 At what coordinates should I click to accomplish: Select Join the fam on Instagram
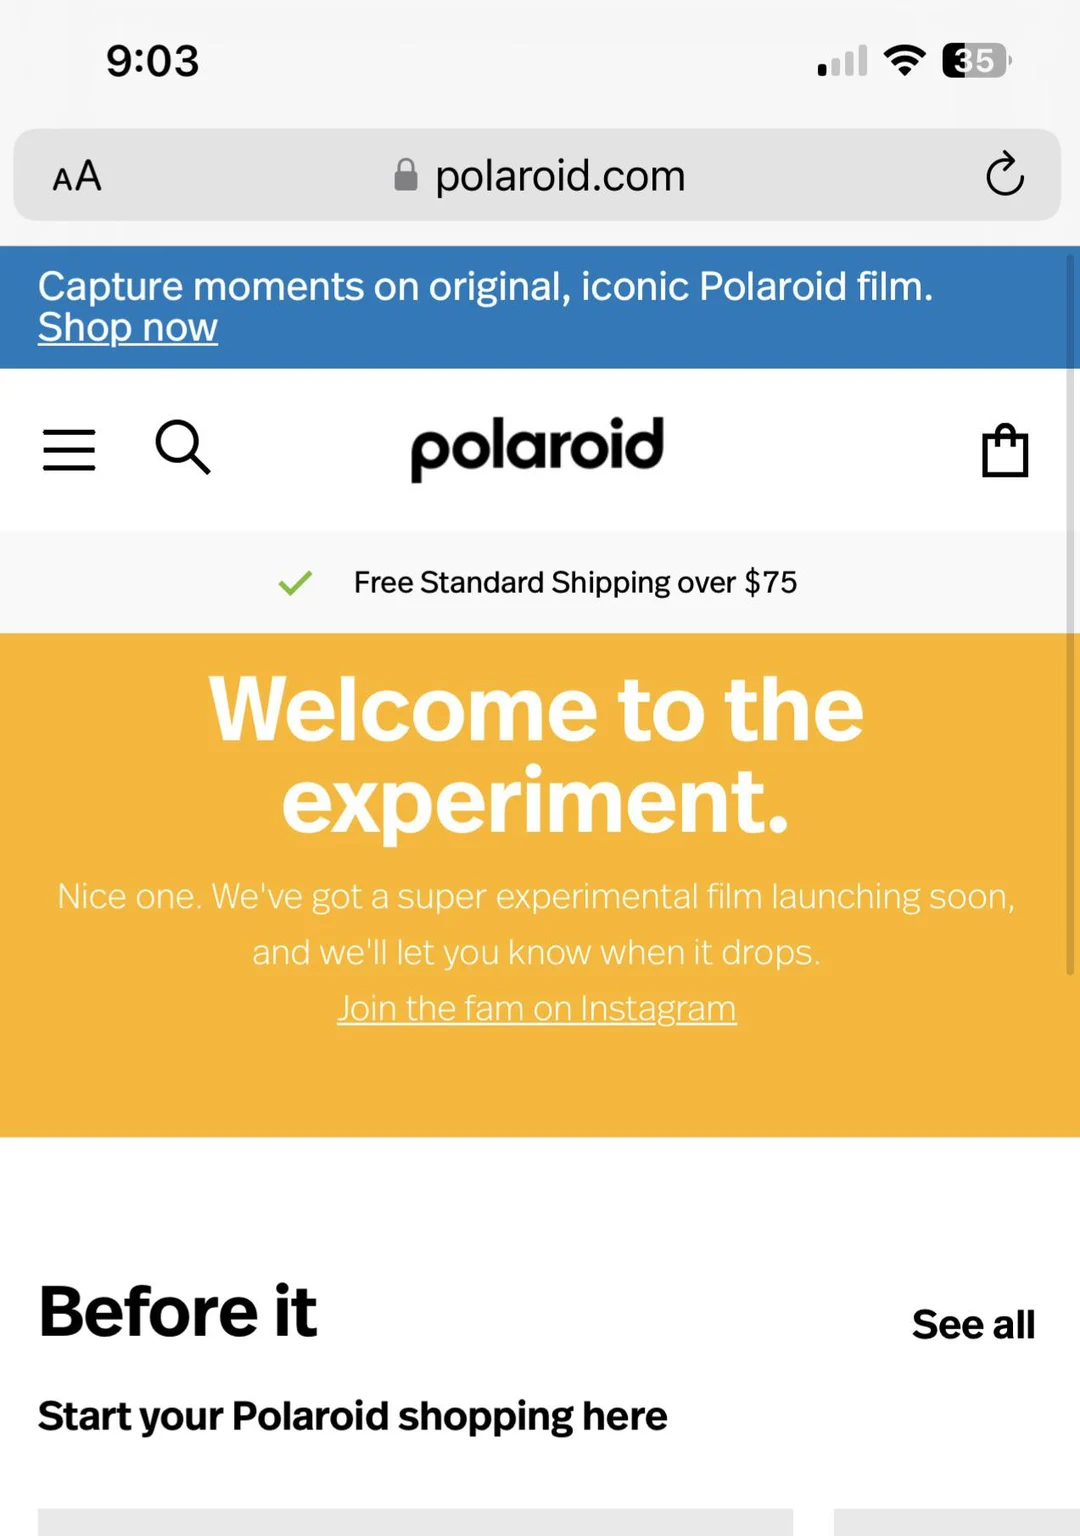(x=536, y=1008)
